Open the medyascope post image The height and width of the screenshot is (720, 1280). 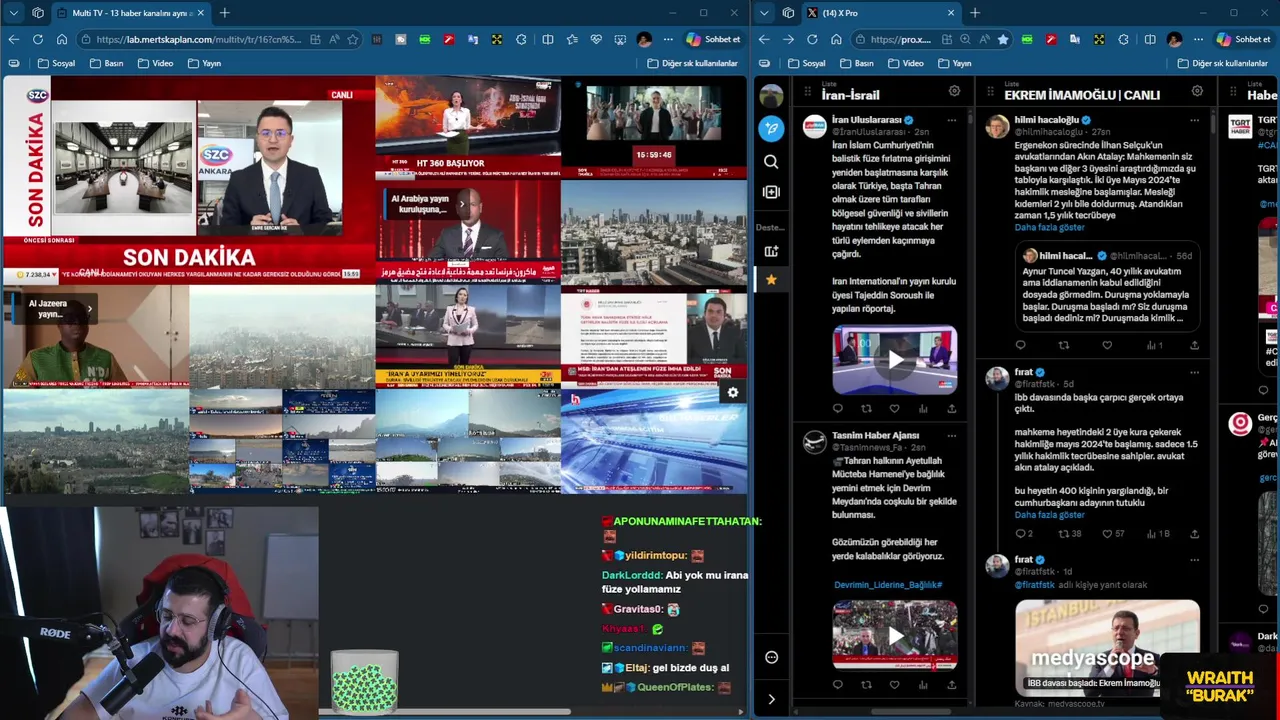point(1107,647)
